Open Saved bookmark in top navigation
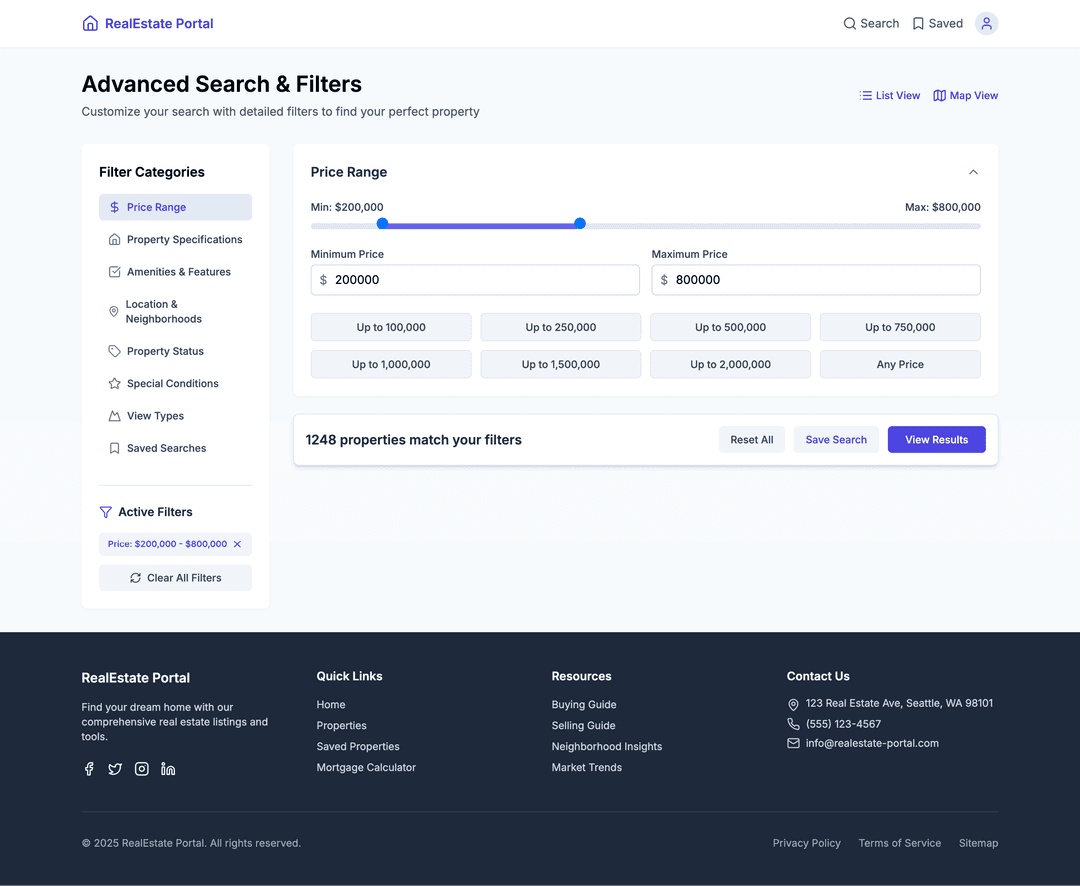This screenshot has width=1080, height=886. pos(937,24)
